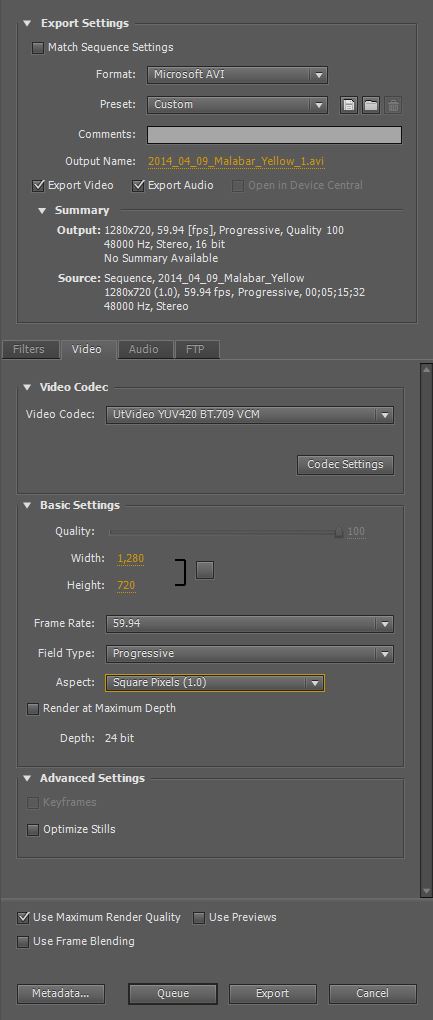
Task: Click the Import Preset folder icon
Action: 371,105
